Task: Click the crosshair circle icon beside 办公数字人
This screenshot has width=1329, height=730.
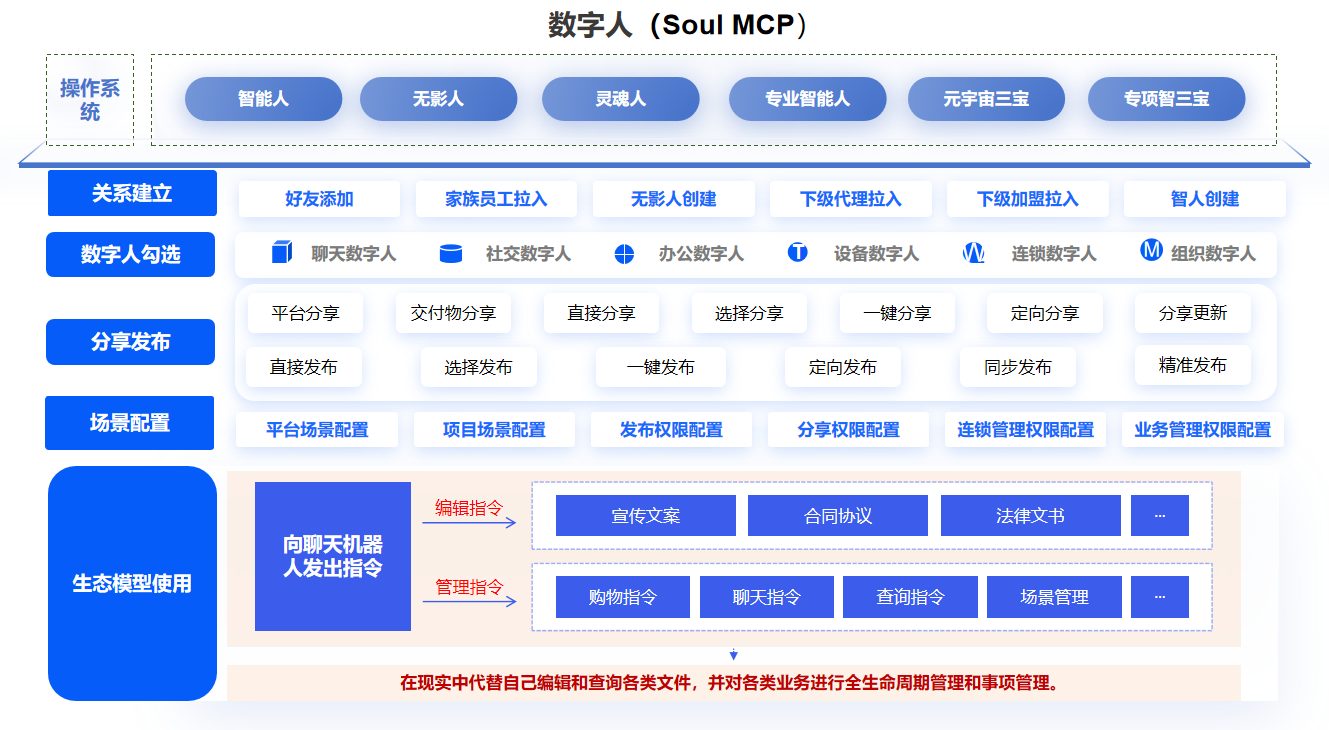Action: click(x=624, y=254)
